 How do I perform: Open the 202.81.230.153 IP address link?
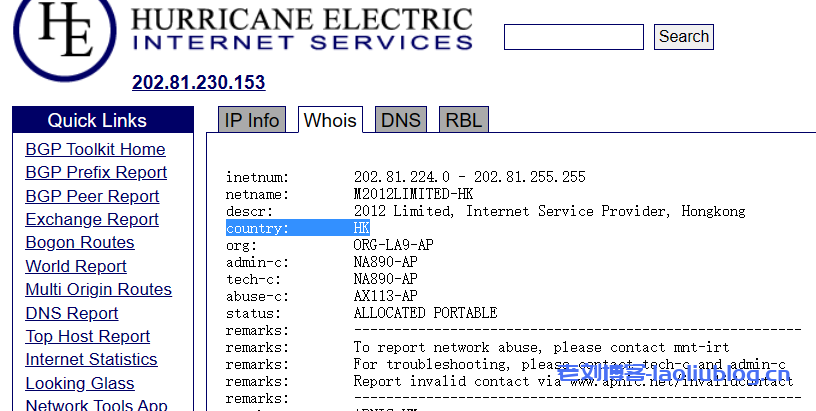point(198,83)
